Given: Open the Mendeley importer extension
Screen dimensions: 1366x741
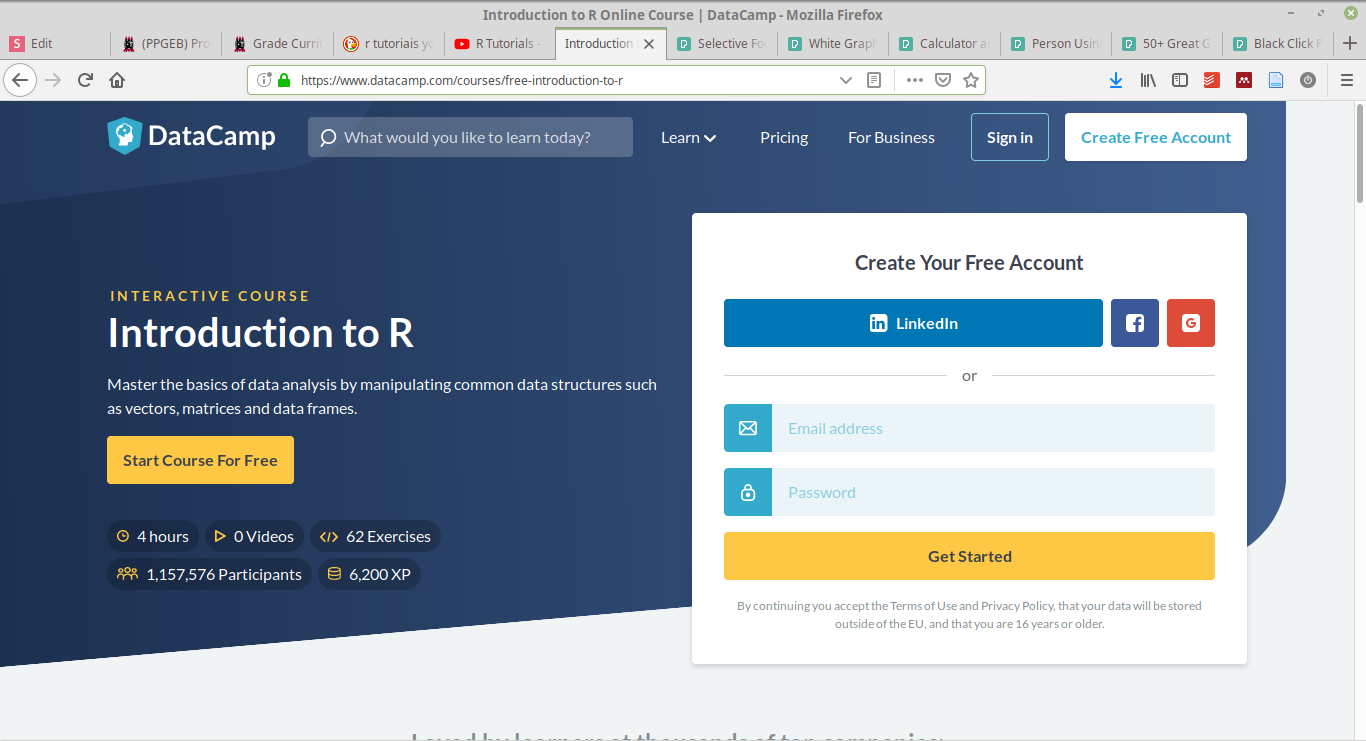Looking at the screenshot, I should (x=1244, y=80).
